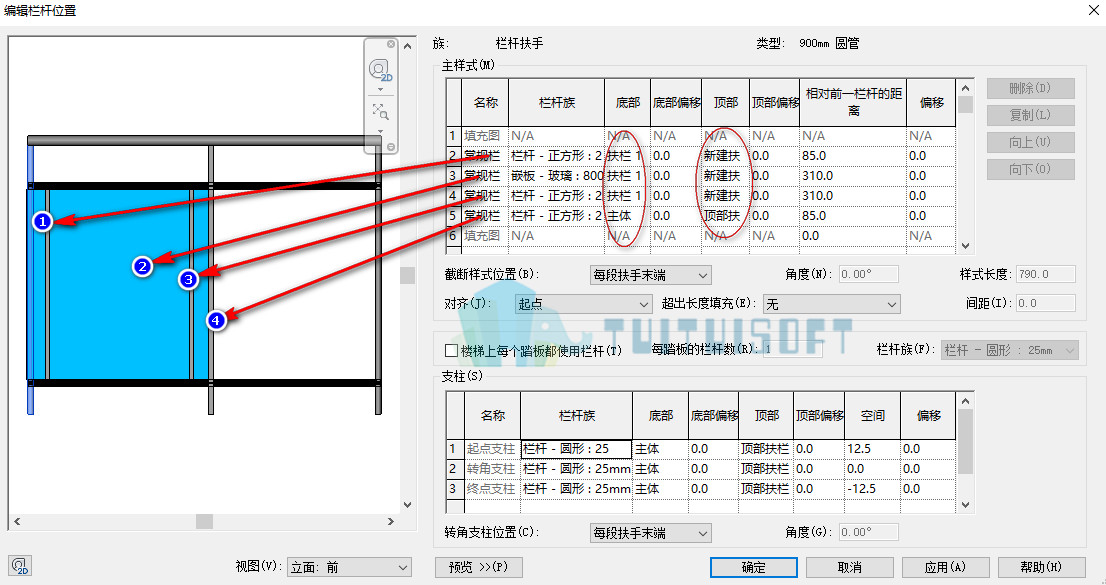1106x585 pixels.
Task: Click the 预览 >>(P) button
Action: 479,567
